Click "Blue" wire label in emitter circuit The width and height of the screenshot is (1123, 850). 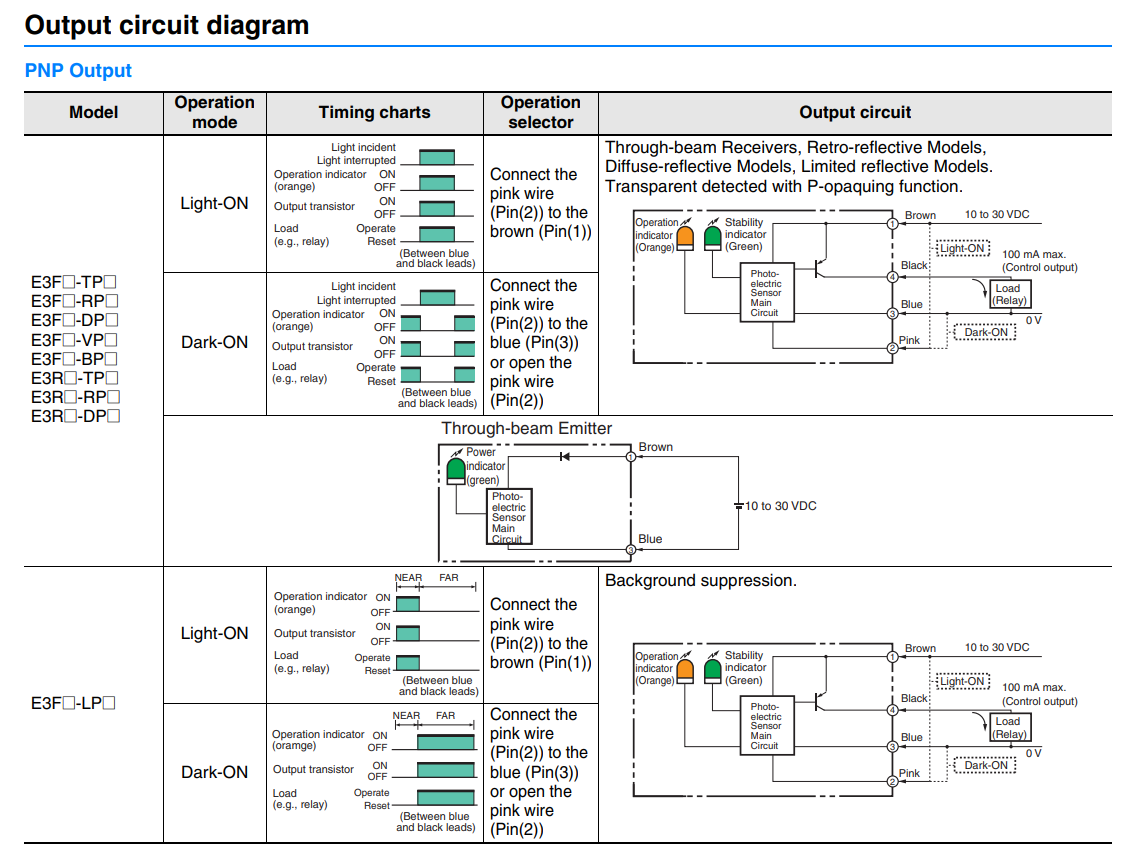point(650,539)
